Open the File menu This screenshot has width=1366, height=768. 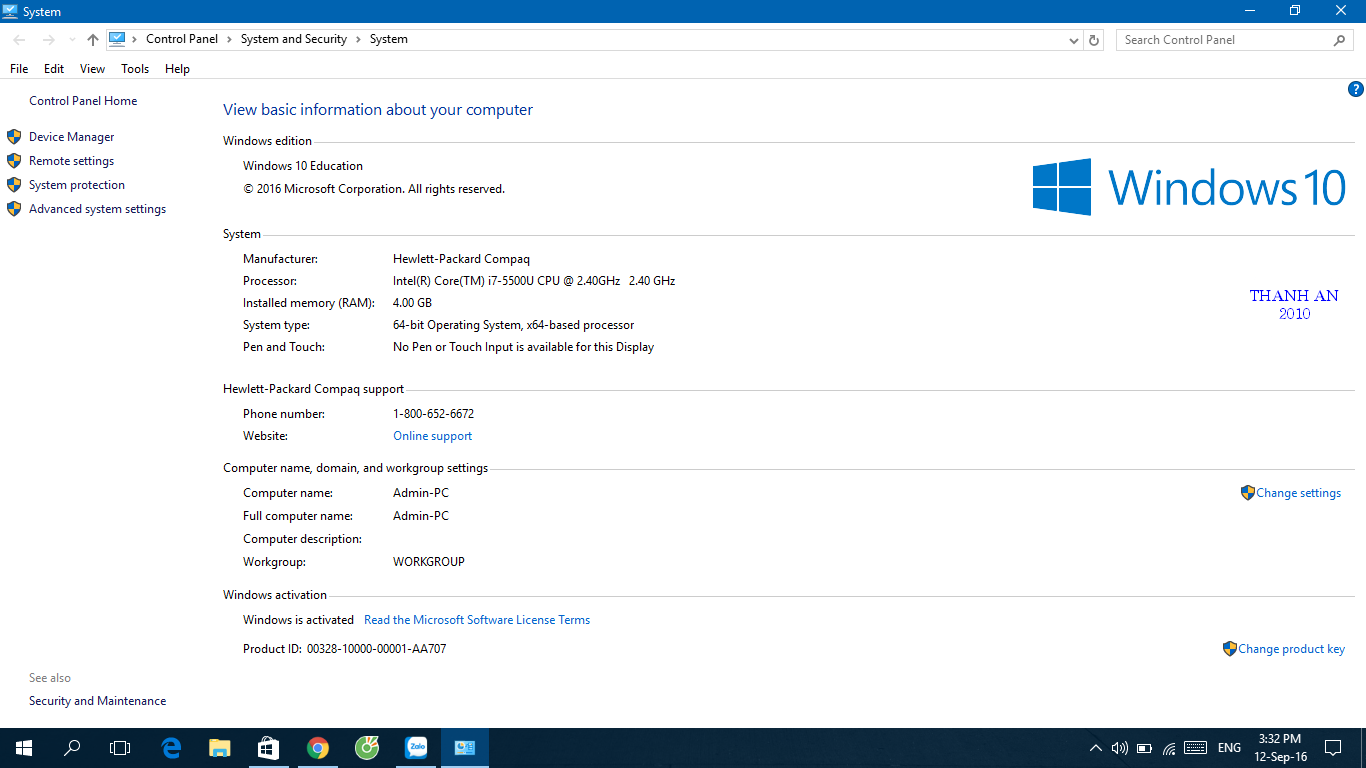click(x=19, y=69)
